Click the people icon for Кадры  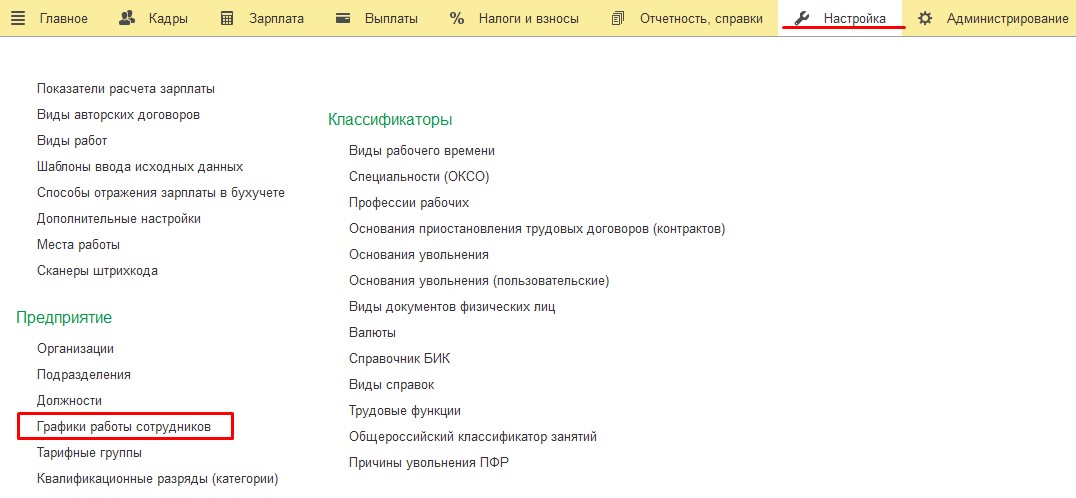point(127,18)
